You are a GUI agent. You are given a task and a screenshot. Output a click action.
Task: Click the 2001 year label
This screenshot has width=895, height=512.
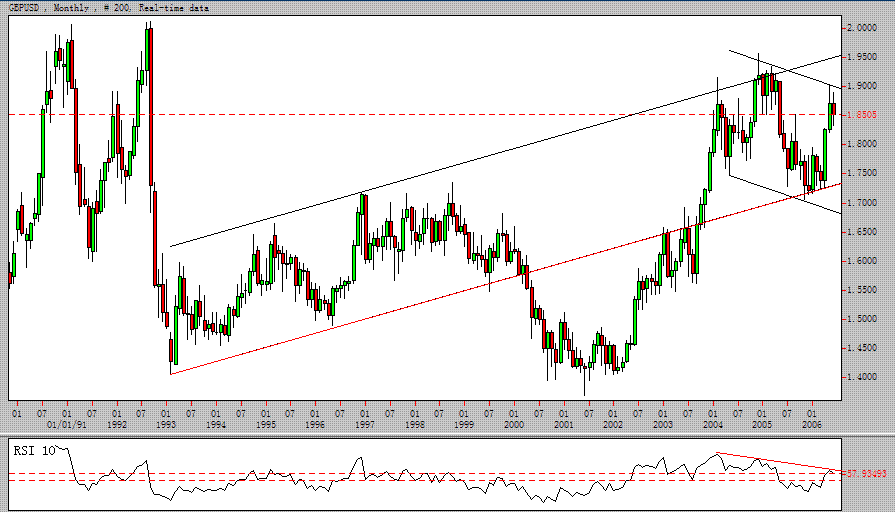(x=563, y=425)
